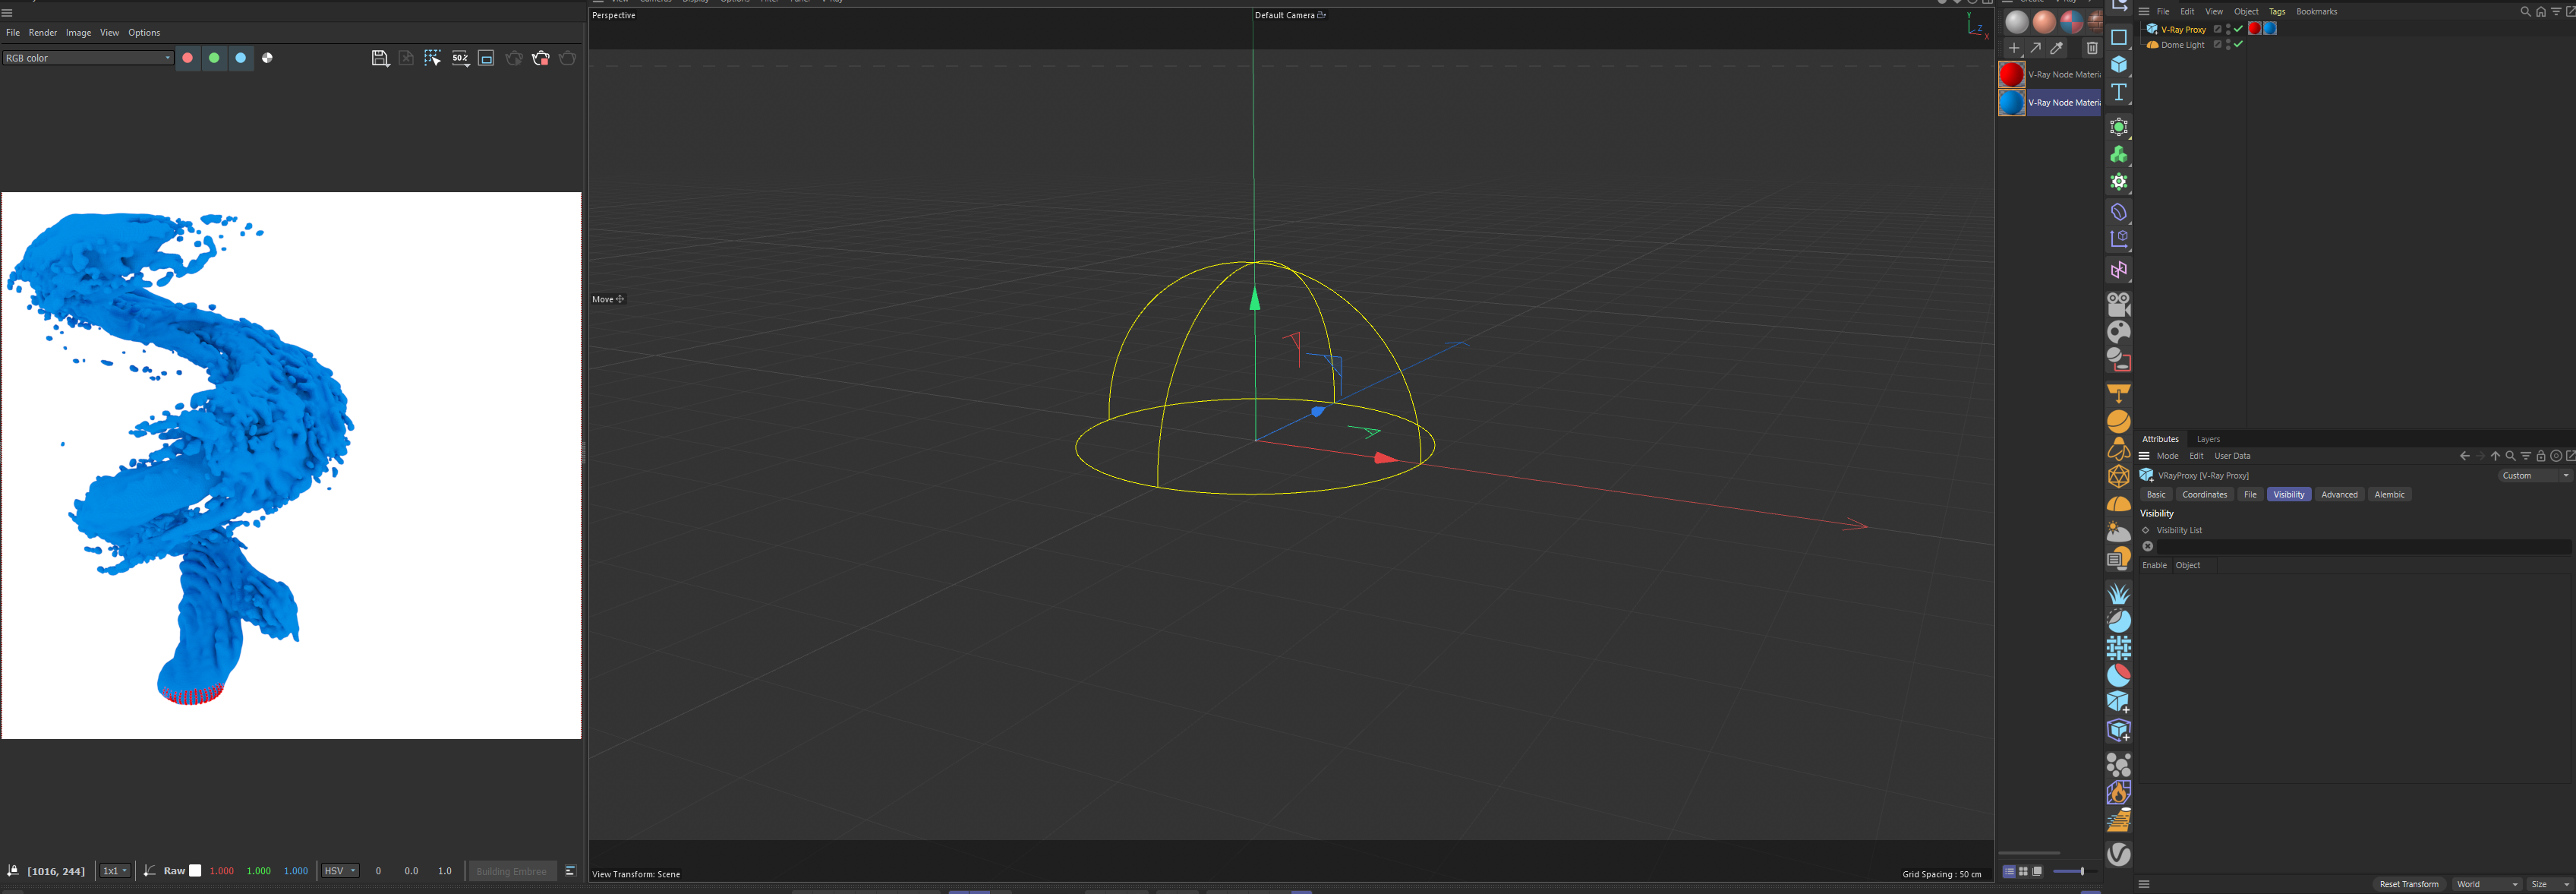Switch to alpha channel view in frame buffer

click(268, 58)
